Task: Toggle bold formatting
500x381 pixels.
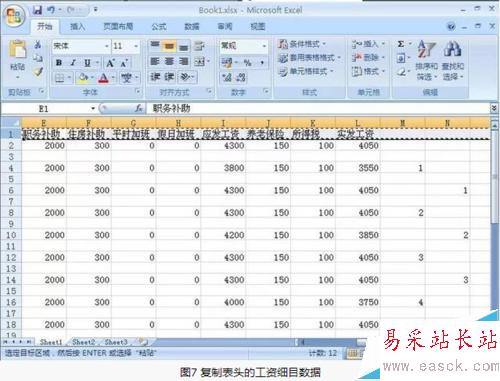Action: tap(59, 62)
